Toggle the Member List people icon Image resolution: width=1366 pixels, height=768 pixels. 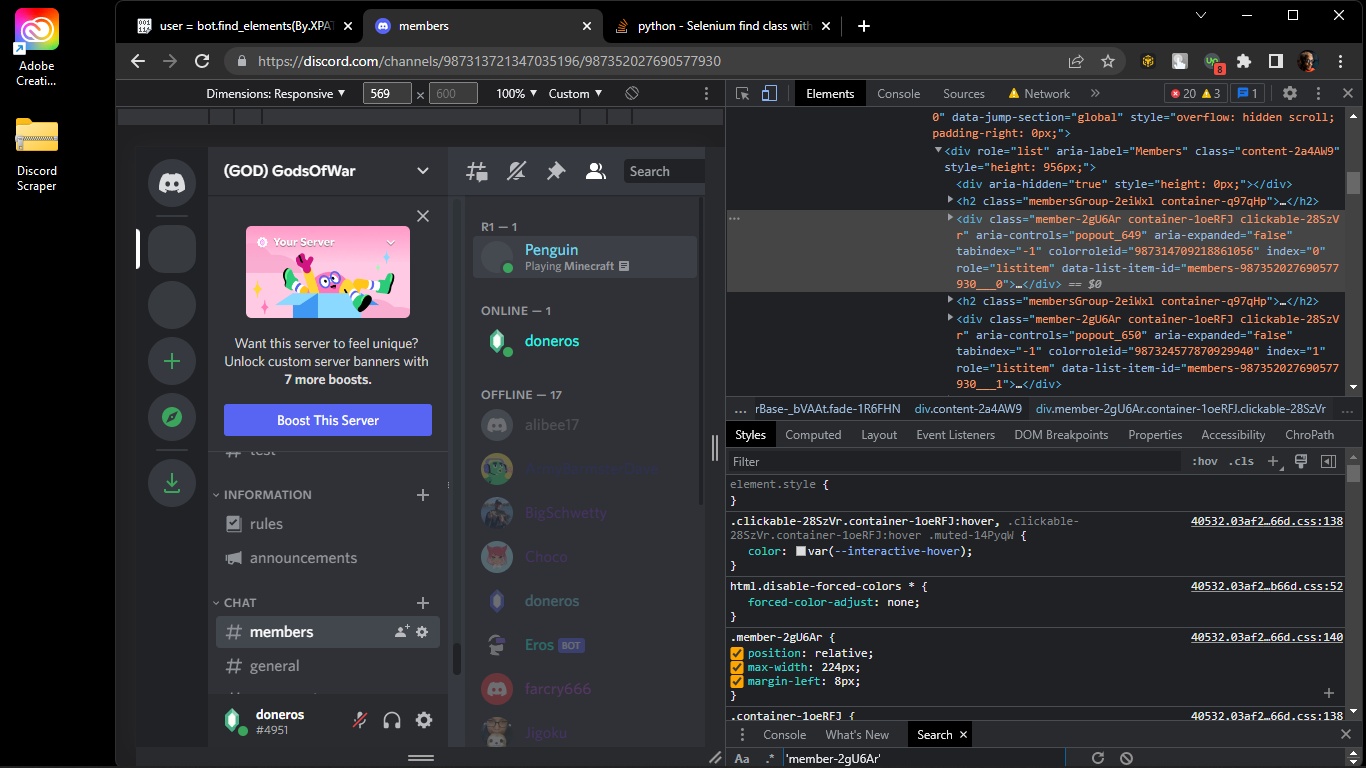click(596, 171)
